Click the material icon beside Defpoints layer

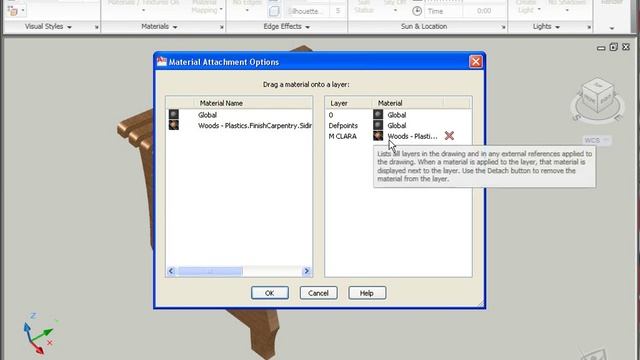tap(378, 125)
